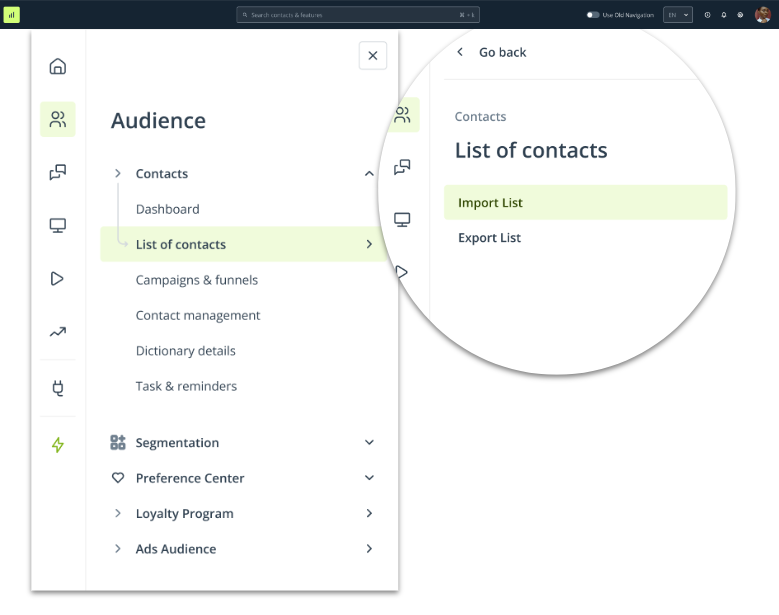Viewport: 779px width, 615px height.
Task: Open the EN language dropdown
Action: [x=677, y=15]
